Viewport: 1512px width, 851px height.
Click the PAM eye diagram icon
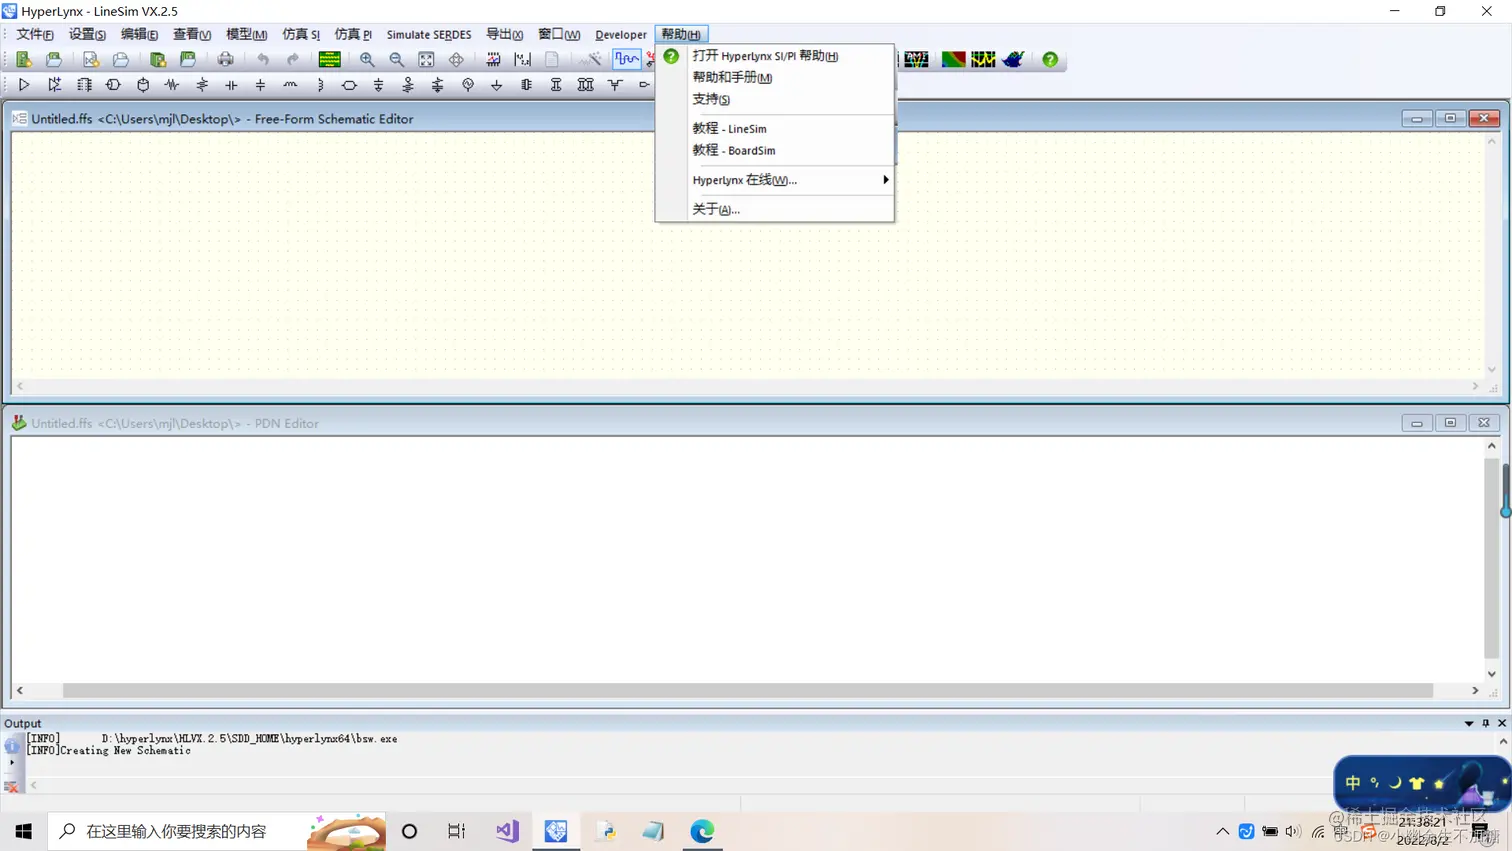point(916,60)
